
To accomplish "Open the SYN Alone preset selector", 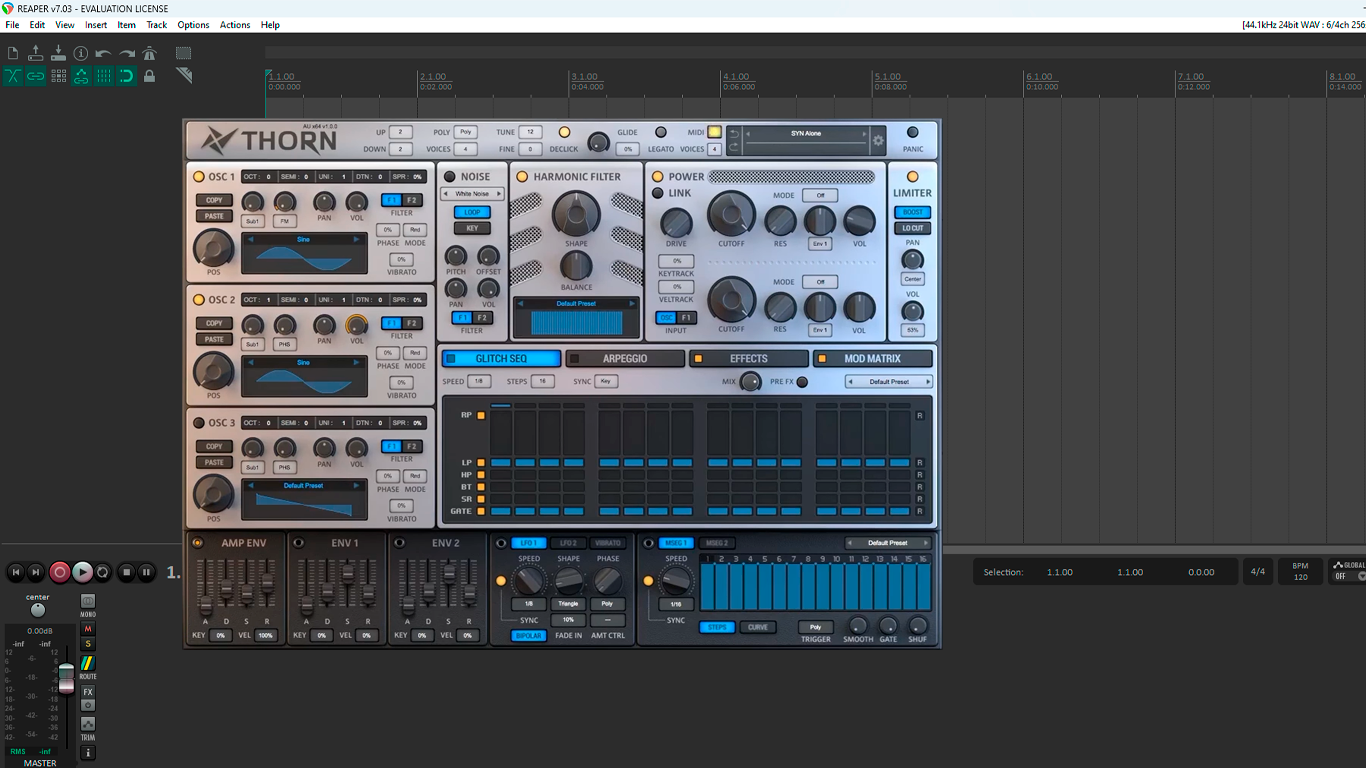I will (806, 133).
